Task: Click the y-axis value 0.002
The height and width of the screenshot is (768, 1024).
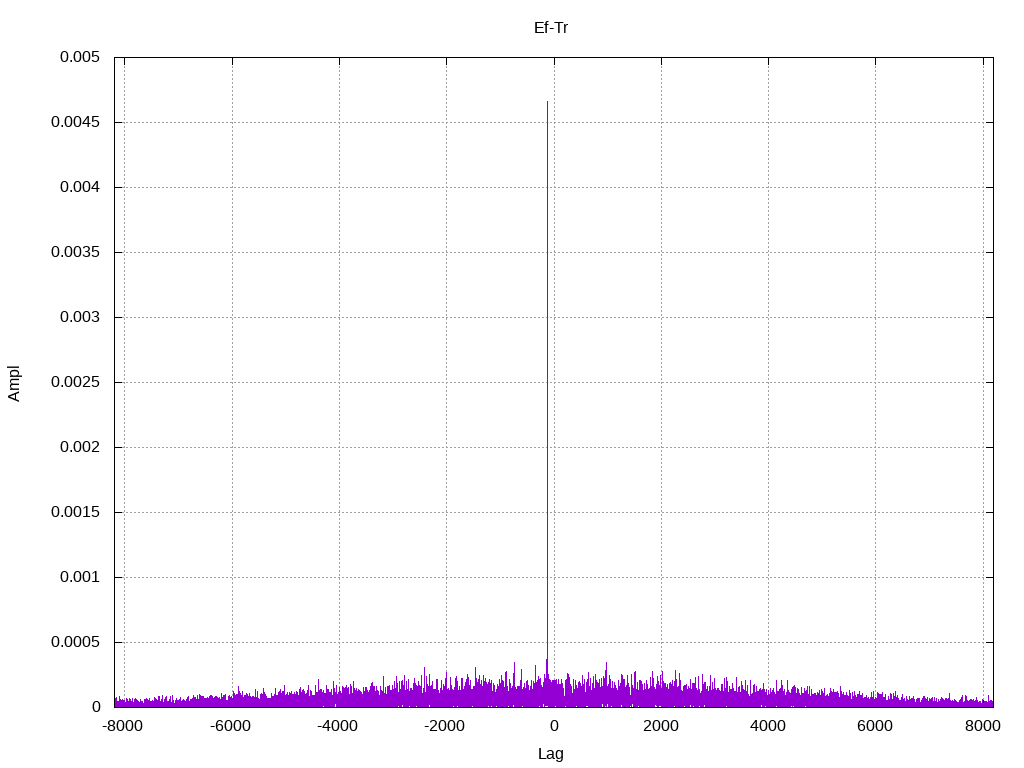Action: [x=80, y=447]
